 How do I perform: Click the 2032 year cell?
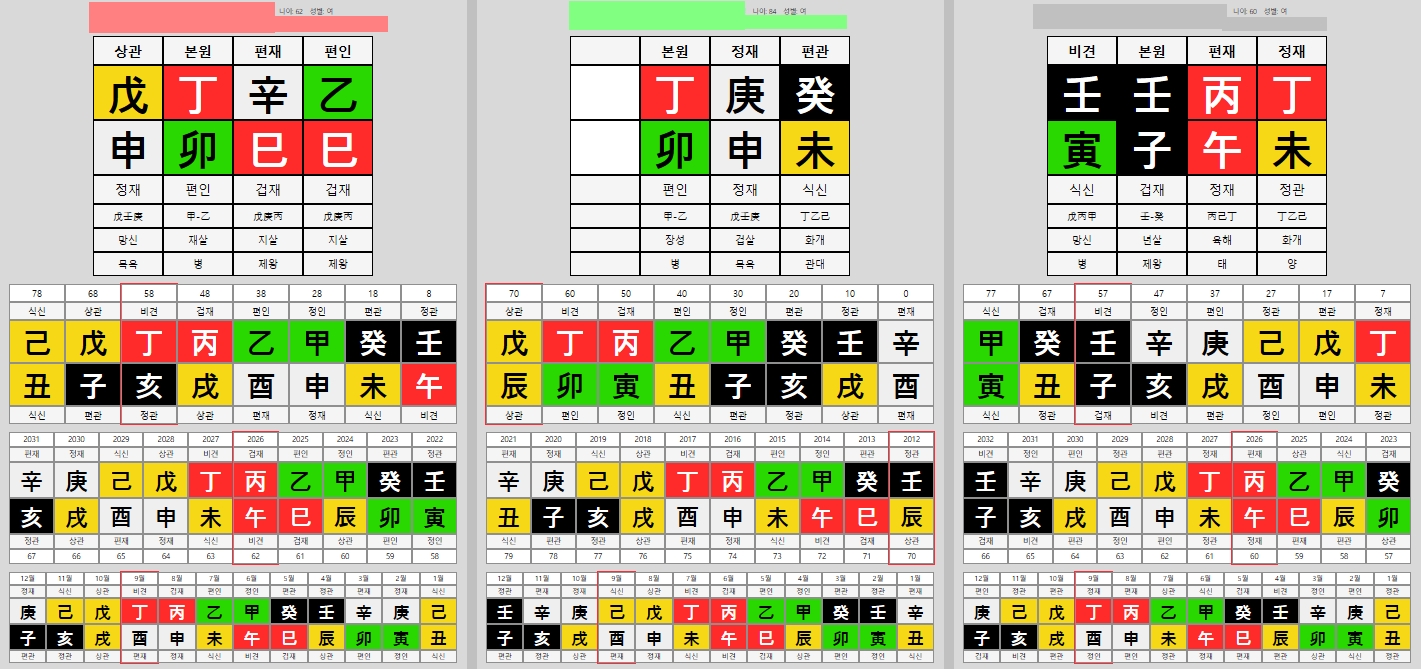tap(985, 439)
